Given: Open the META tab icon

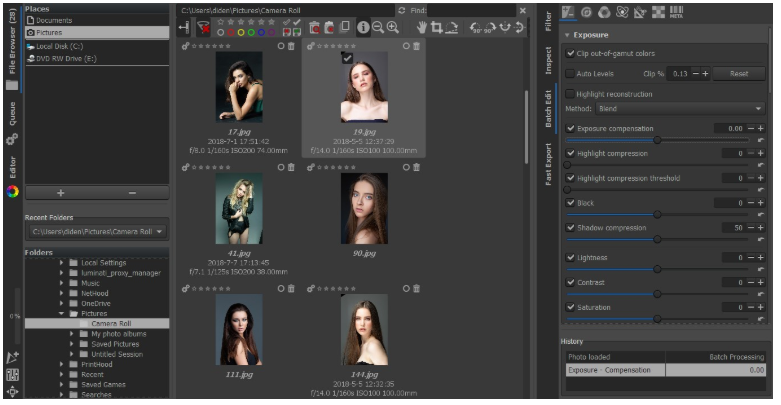Looking at the screenshot, I should [676, 12].
